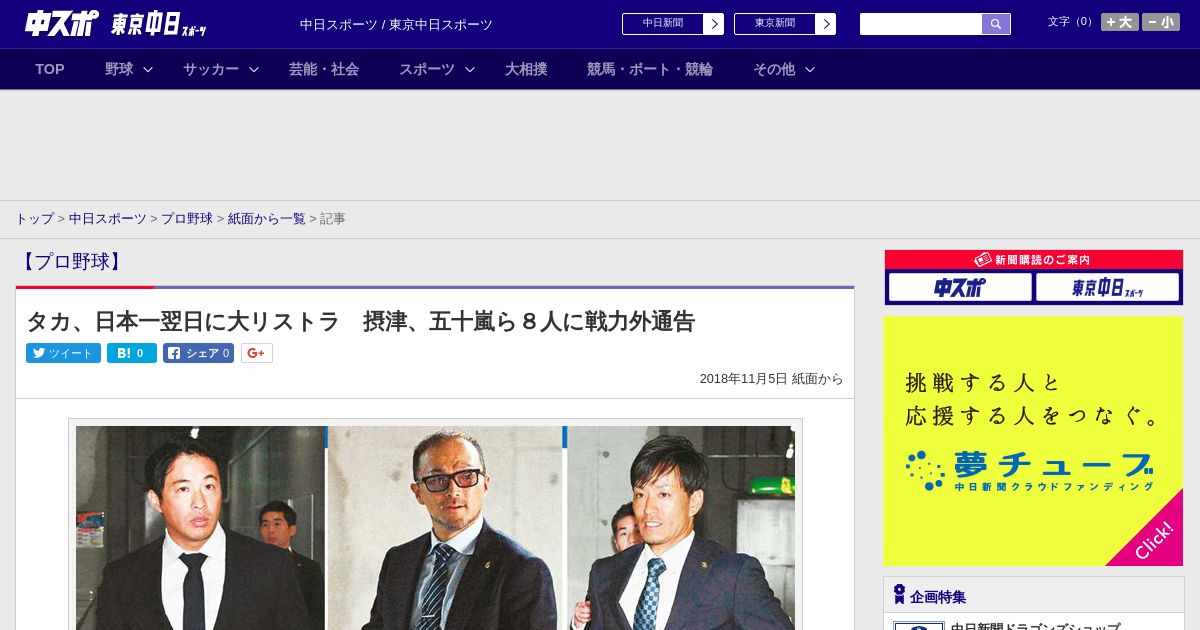Image resolution: width=1200 pixels, height=630 pixels.
Task: Share article via Twitter ツイート button
Action: coord(63,353)
